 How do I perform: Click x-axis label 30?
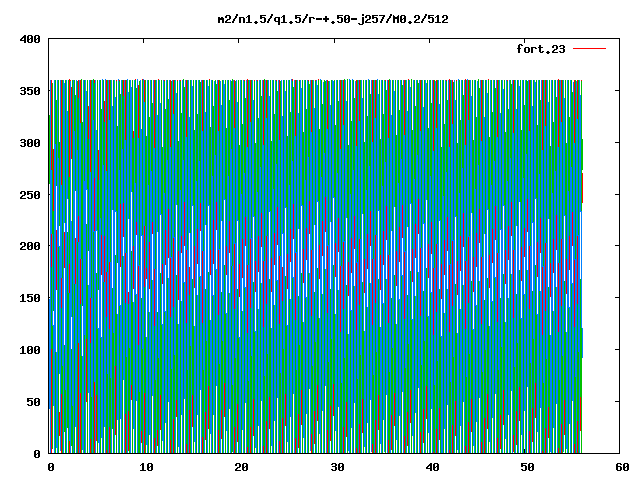337,467
